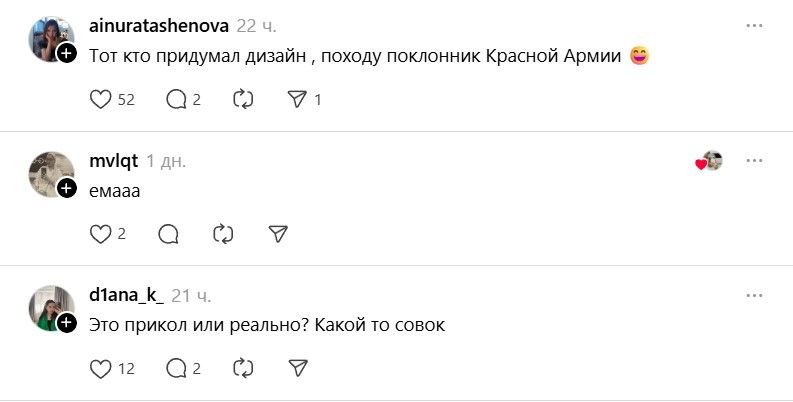The height and width of the screenshot is (402, 793).
Task: Like d1ana_k_'s comment
Action: pyautogui.click(x=100, y=368)
